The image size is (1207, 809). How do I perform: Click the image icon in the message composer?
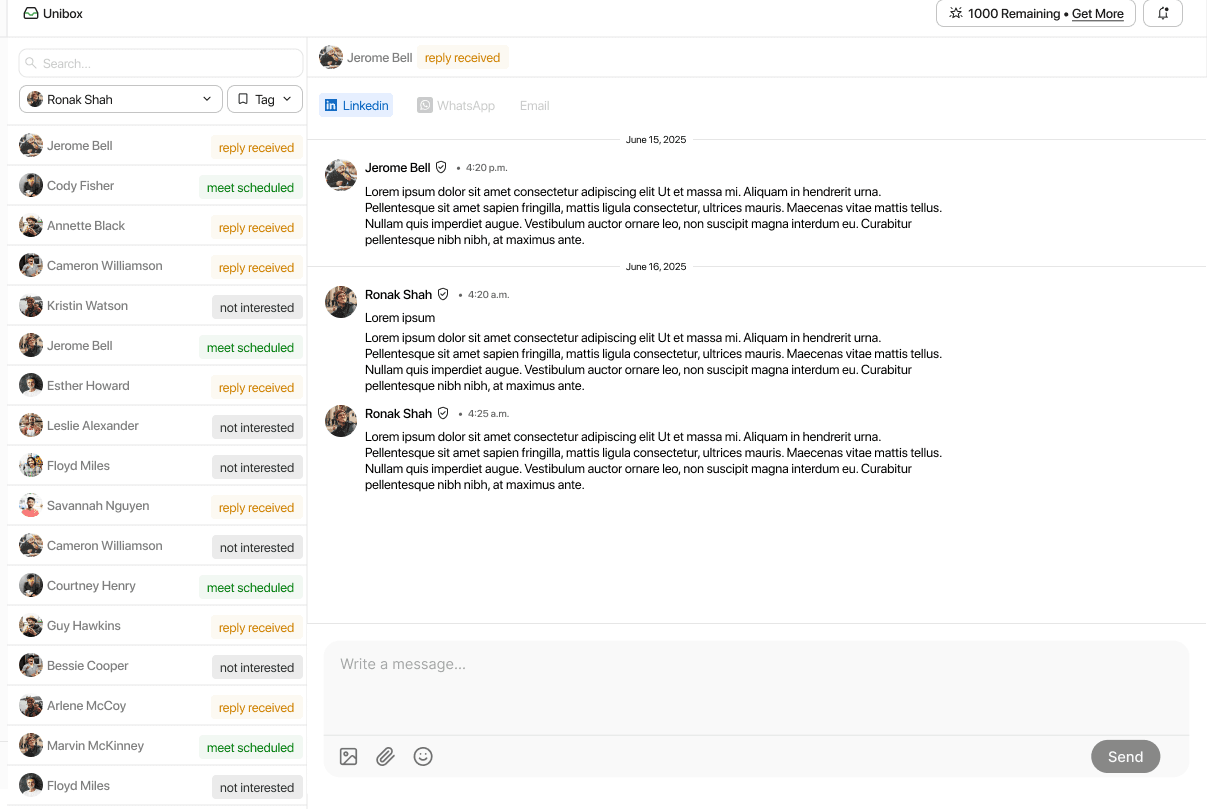[347, 756]
